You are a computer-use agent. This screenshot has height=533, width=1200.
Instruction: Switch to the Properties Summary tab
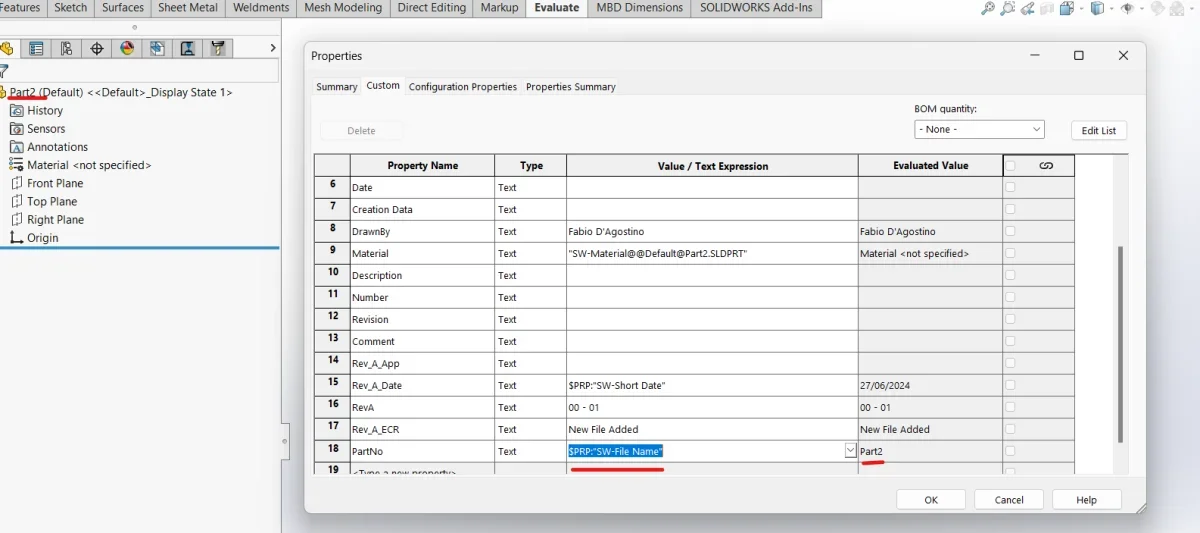571,87
